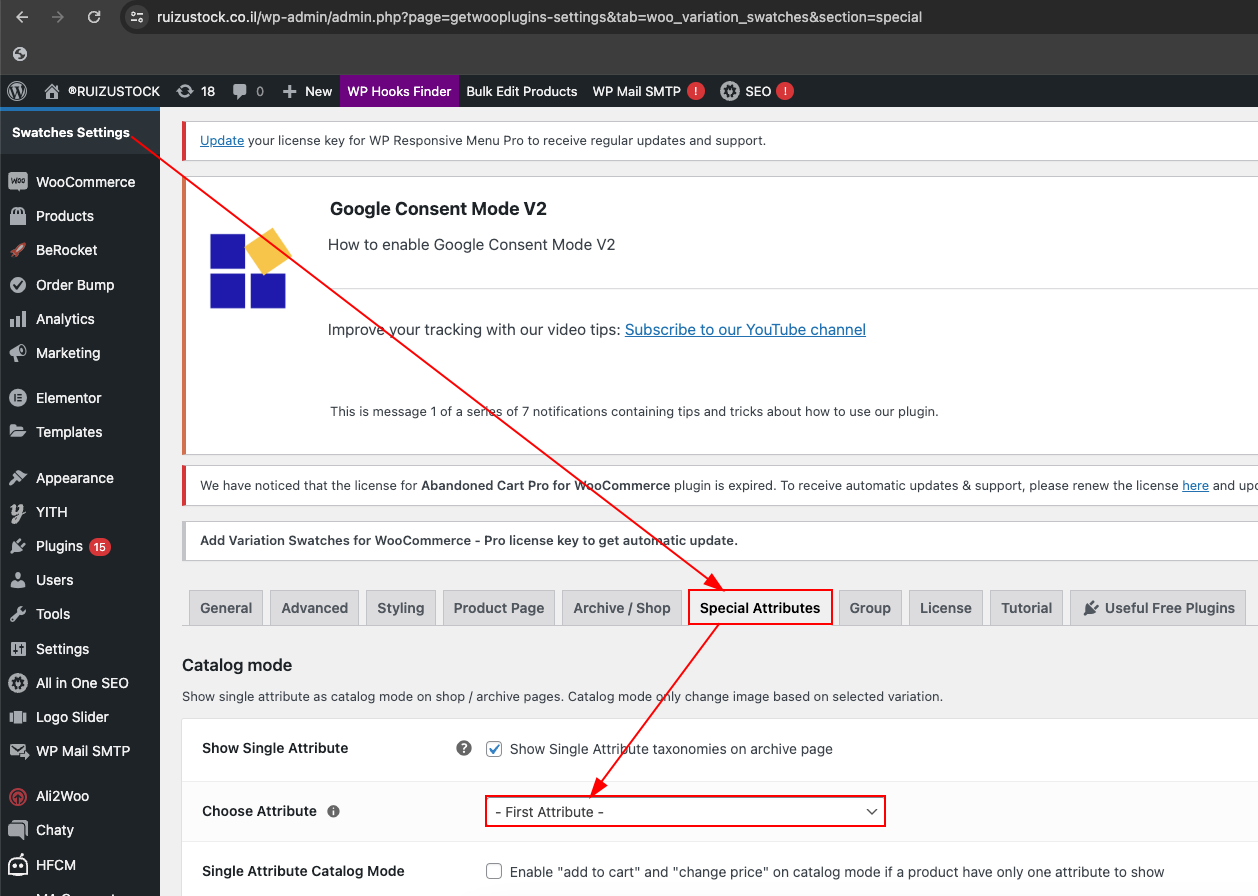This screenshot has height=896, width=1258.
Task: Enable the Single Attribute Catalog Mode checkbox
Action: click(494, 871)
